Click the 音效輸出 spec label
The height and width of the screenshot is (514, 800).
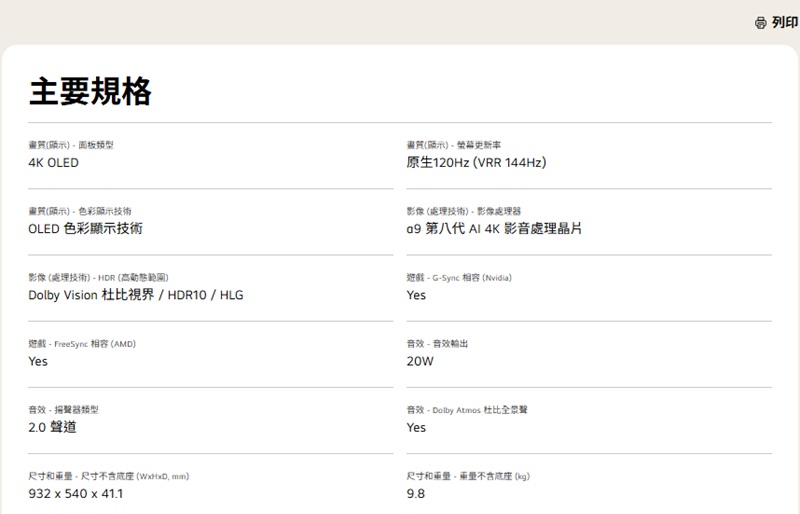click(450, 343)
